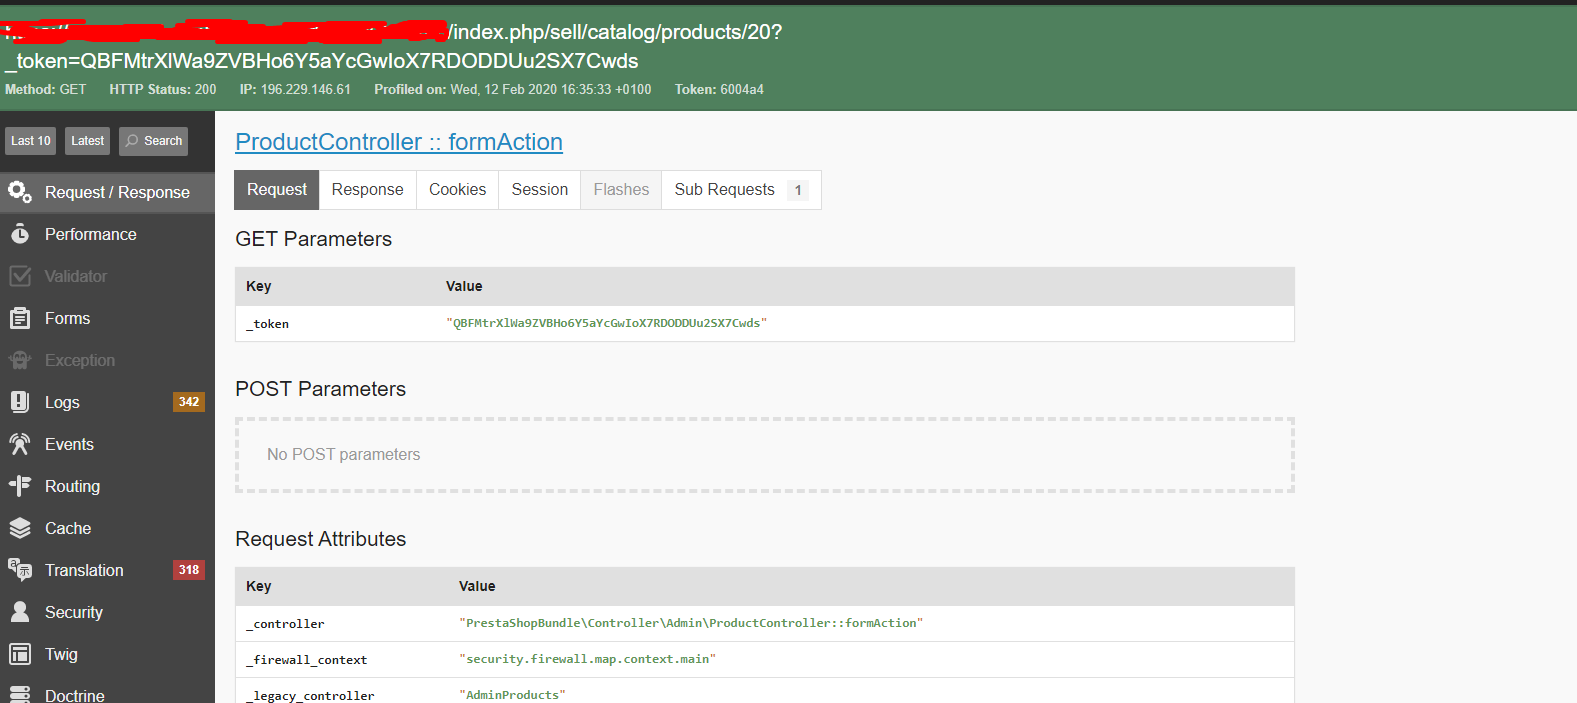Click the 318 Translation count badge
Screen dimensions: 1577x703
pyautogui.click(x=189, y=570)
